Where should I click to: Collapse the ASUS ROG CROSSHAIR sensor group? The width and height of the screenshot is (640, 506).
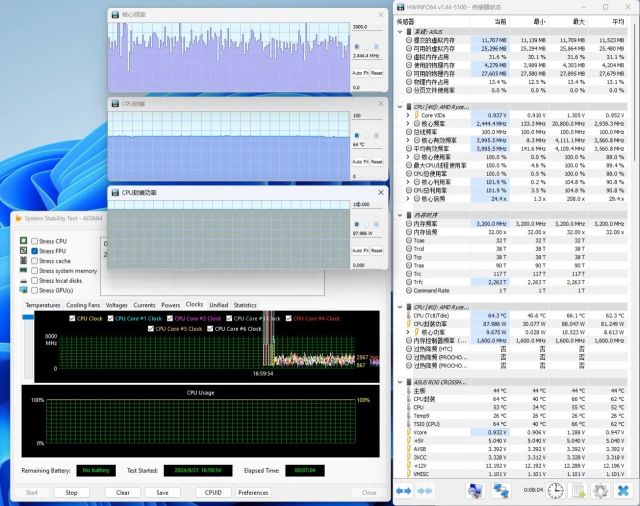point(400,382)
